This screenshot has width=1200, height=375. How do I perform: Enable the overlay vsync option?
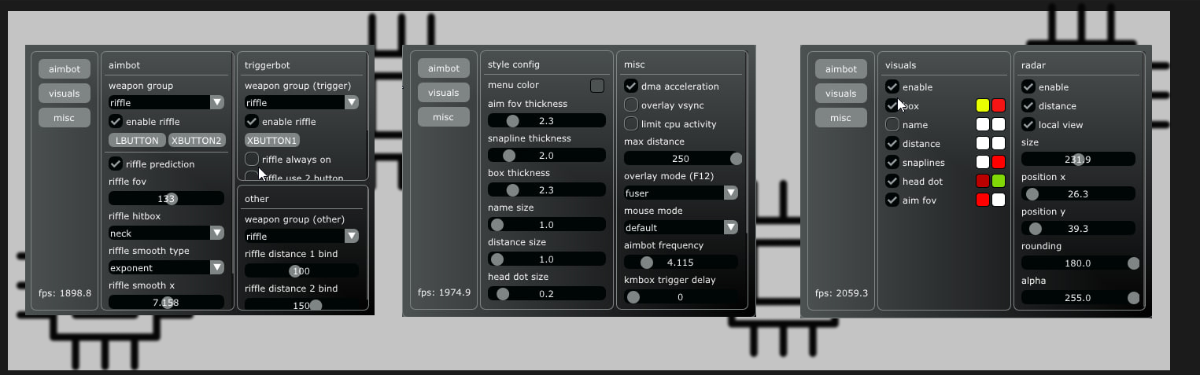pos(631,105)
